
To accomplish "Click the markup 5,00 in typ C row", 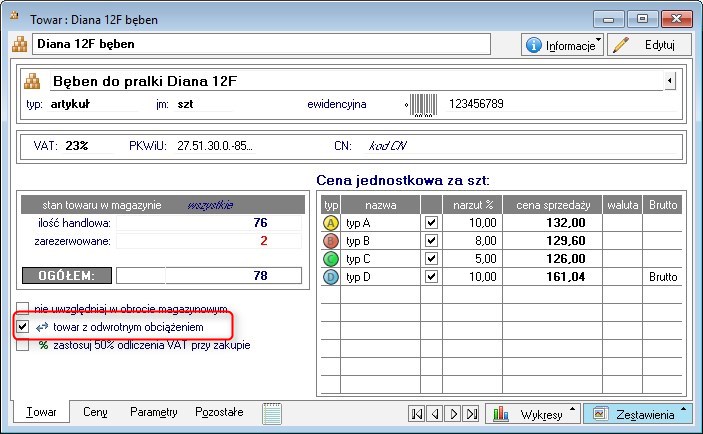I will pyautogui.click(x=486, y=259).
